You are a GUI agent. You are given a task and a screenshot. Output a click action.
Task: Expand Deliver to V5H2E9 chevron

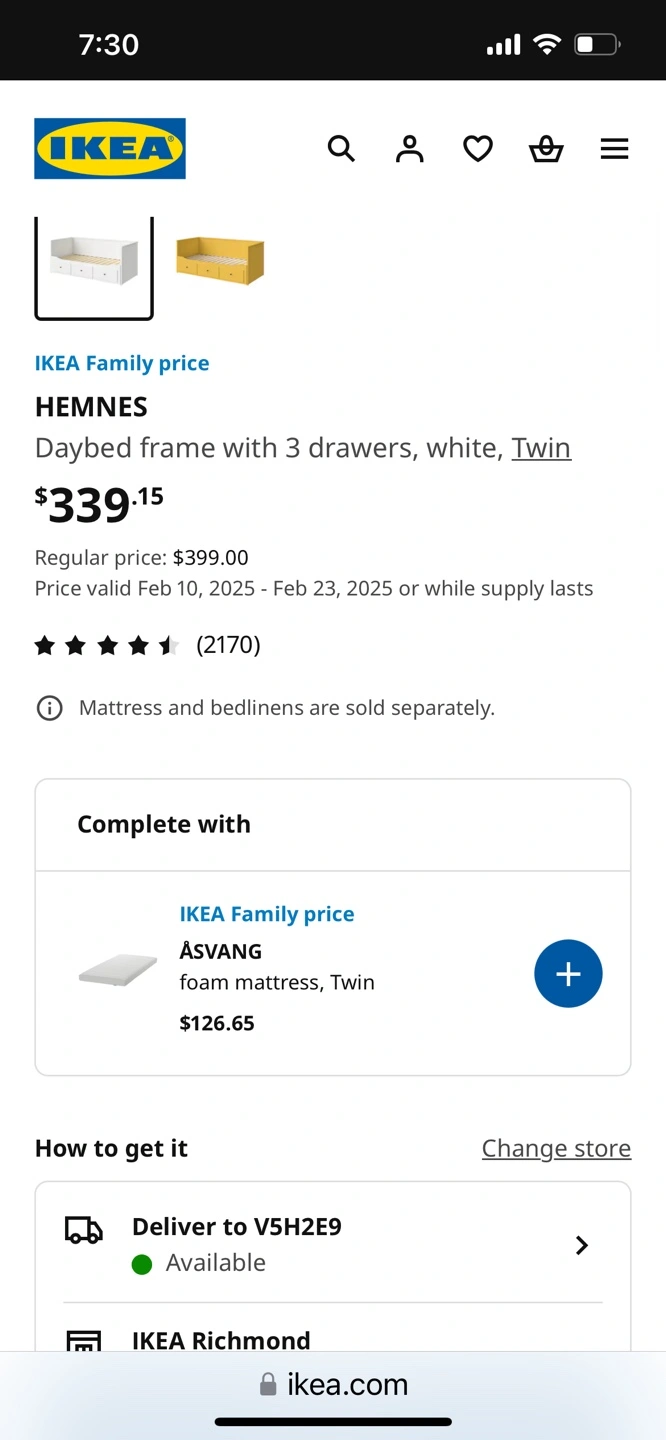click(x=581, y=1245)
